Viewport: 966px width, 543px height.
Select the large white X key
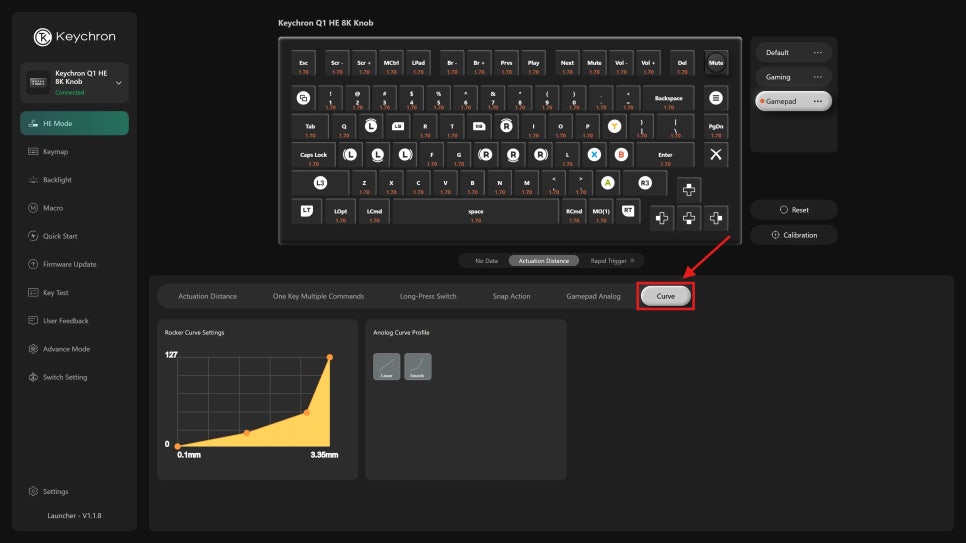(716, 155)
